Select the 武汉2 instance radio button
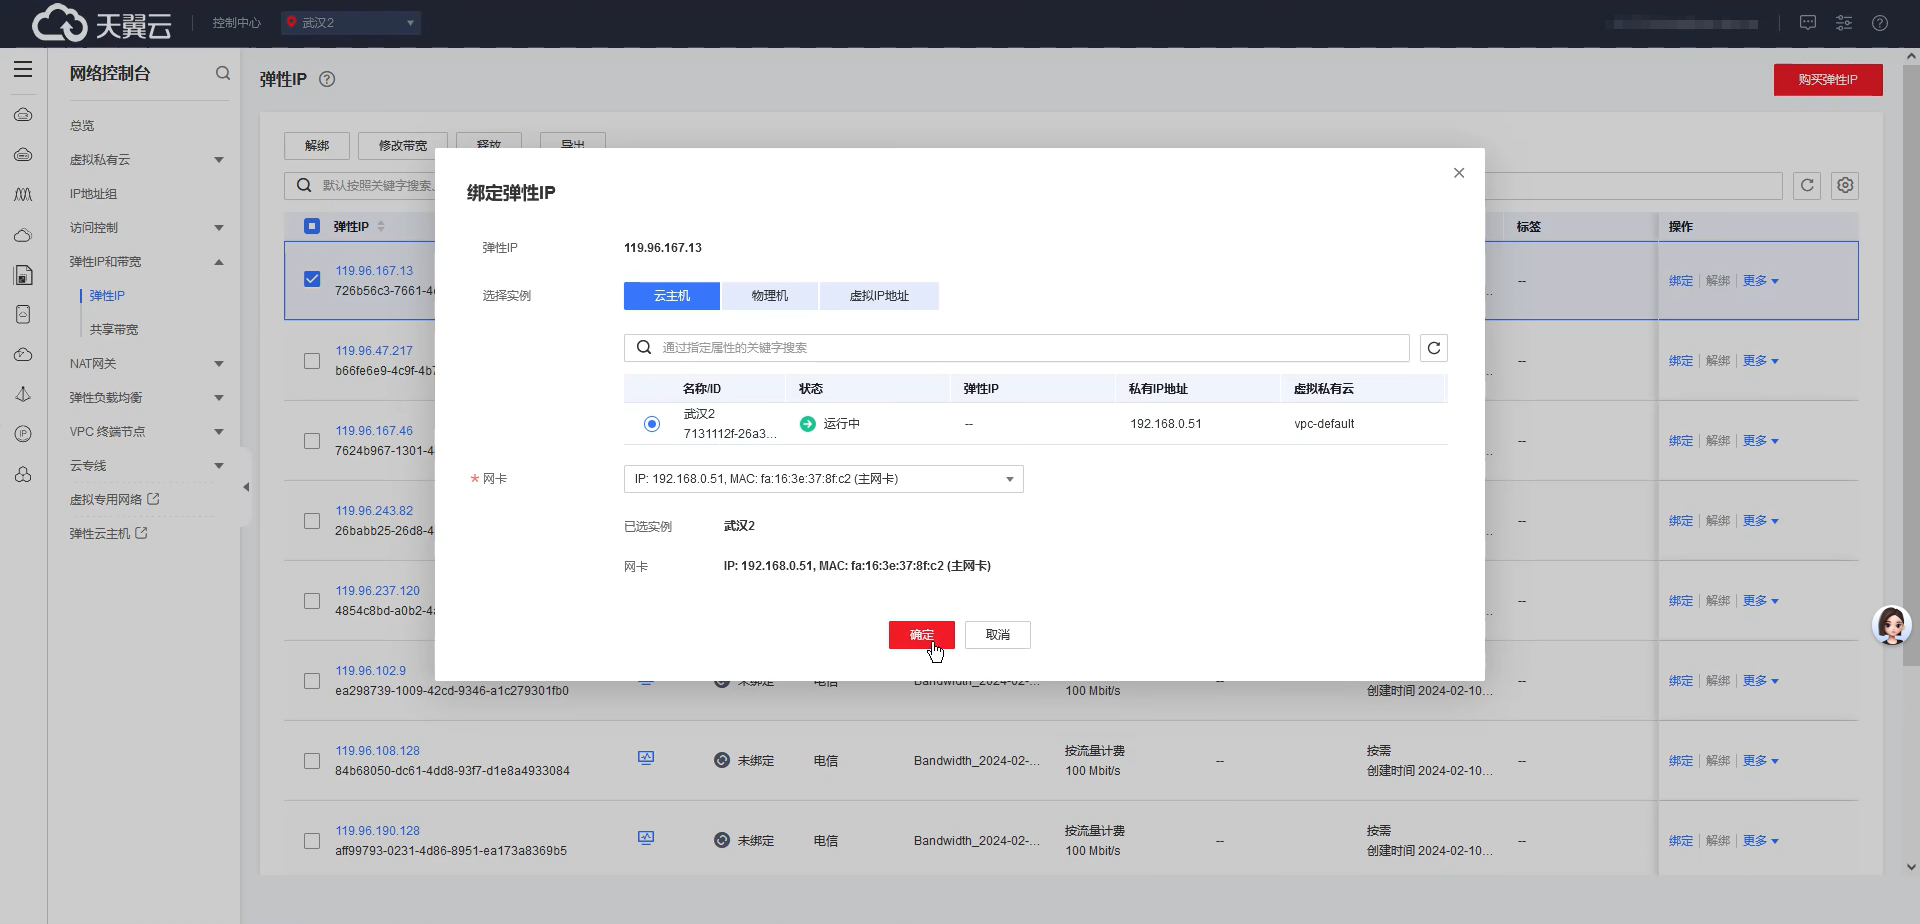The image size is (1920, 924). point(652,424)
